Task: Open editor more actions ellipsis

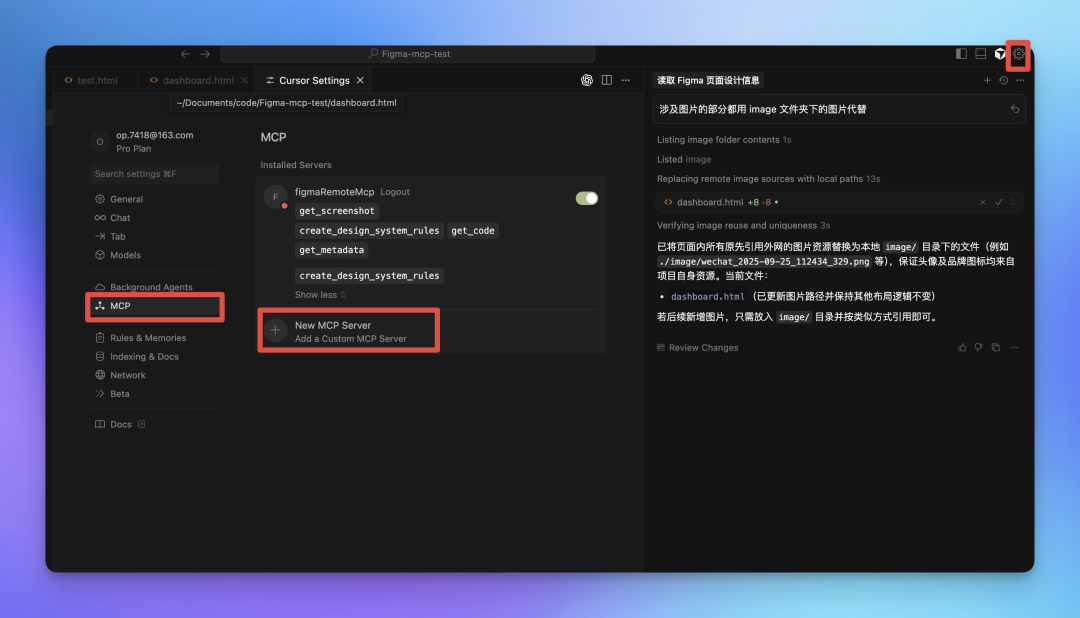Action: (x=625, y=81)
